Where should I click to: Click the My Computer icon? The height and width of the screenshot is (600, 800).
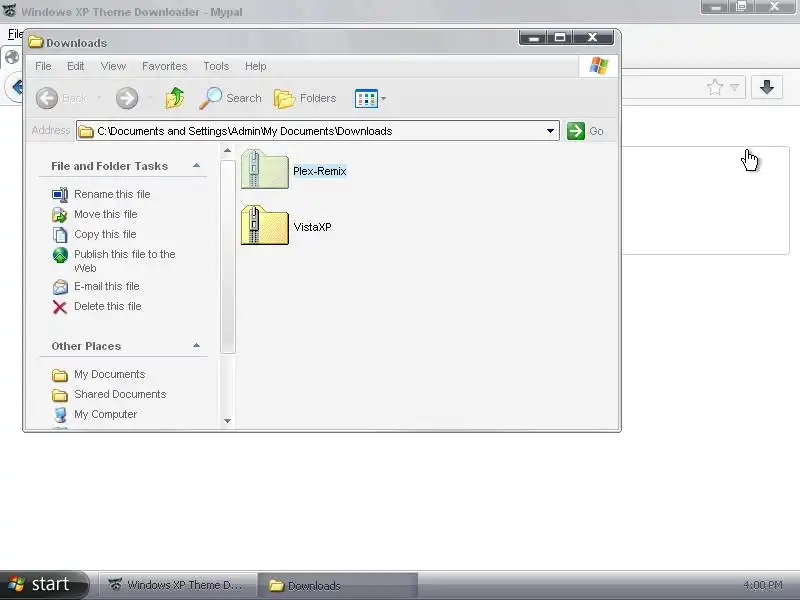point(60,415)
